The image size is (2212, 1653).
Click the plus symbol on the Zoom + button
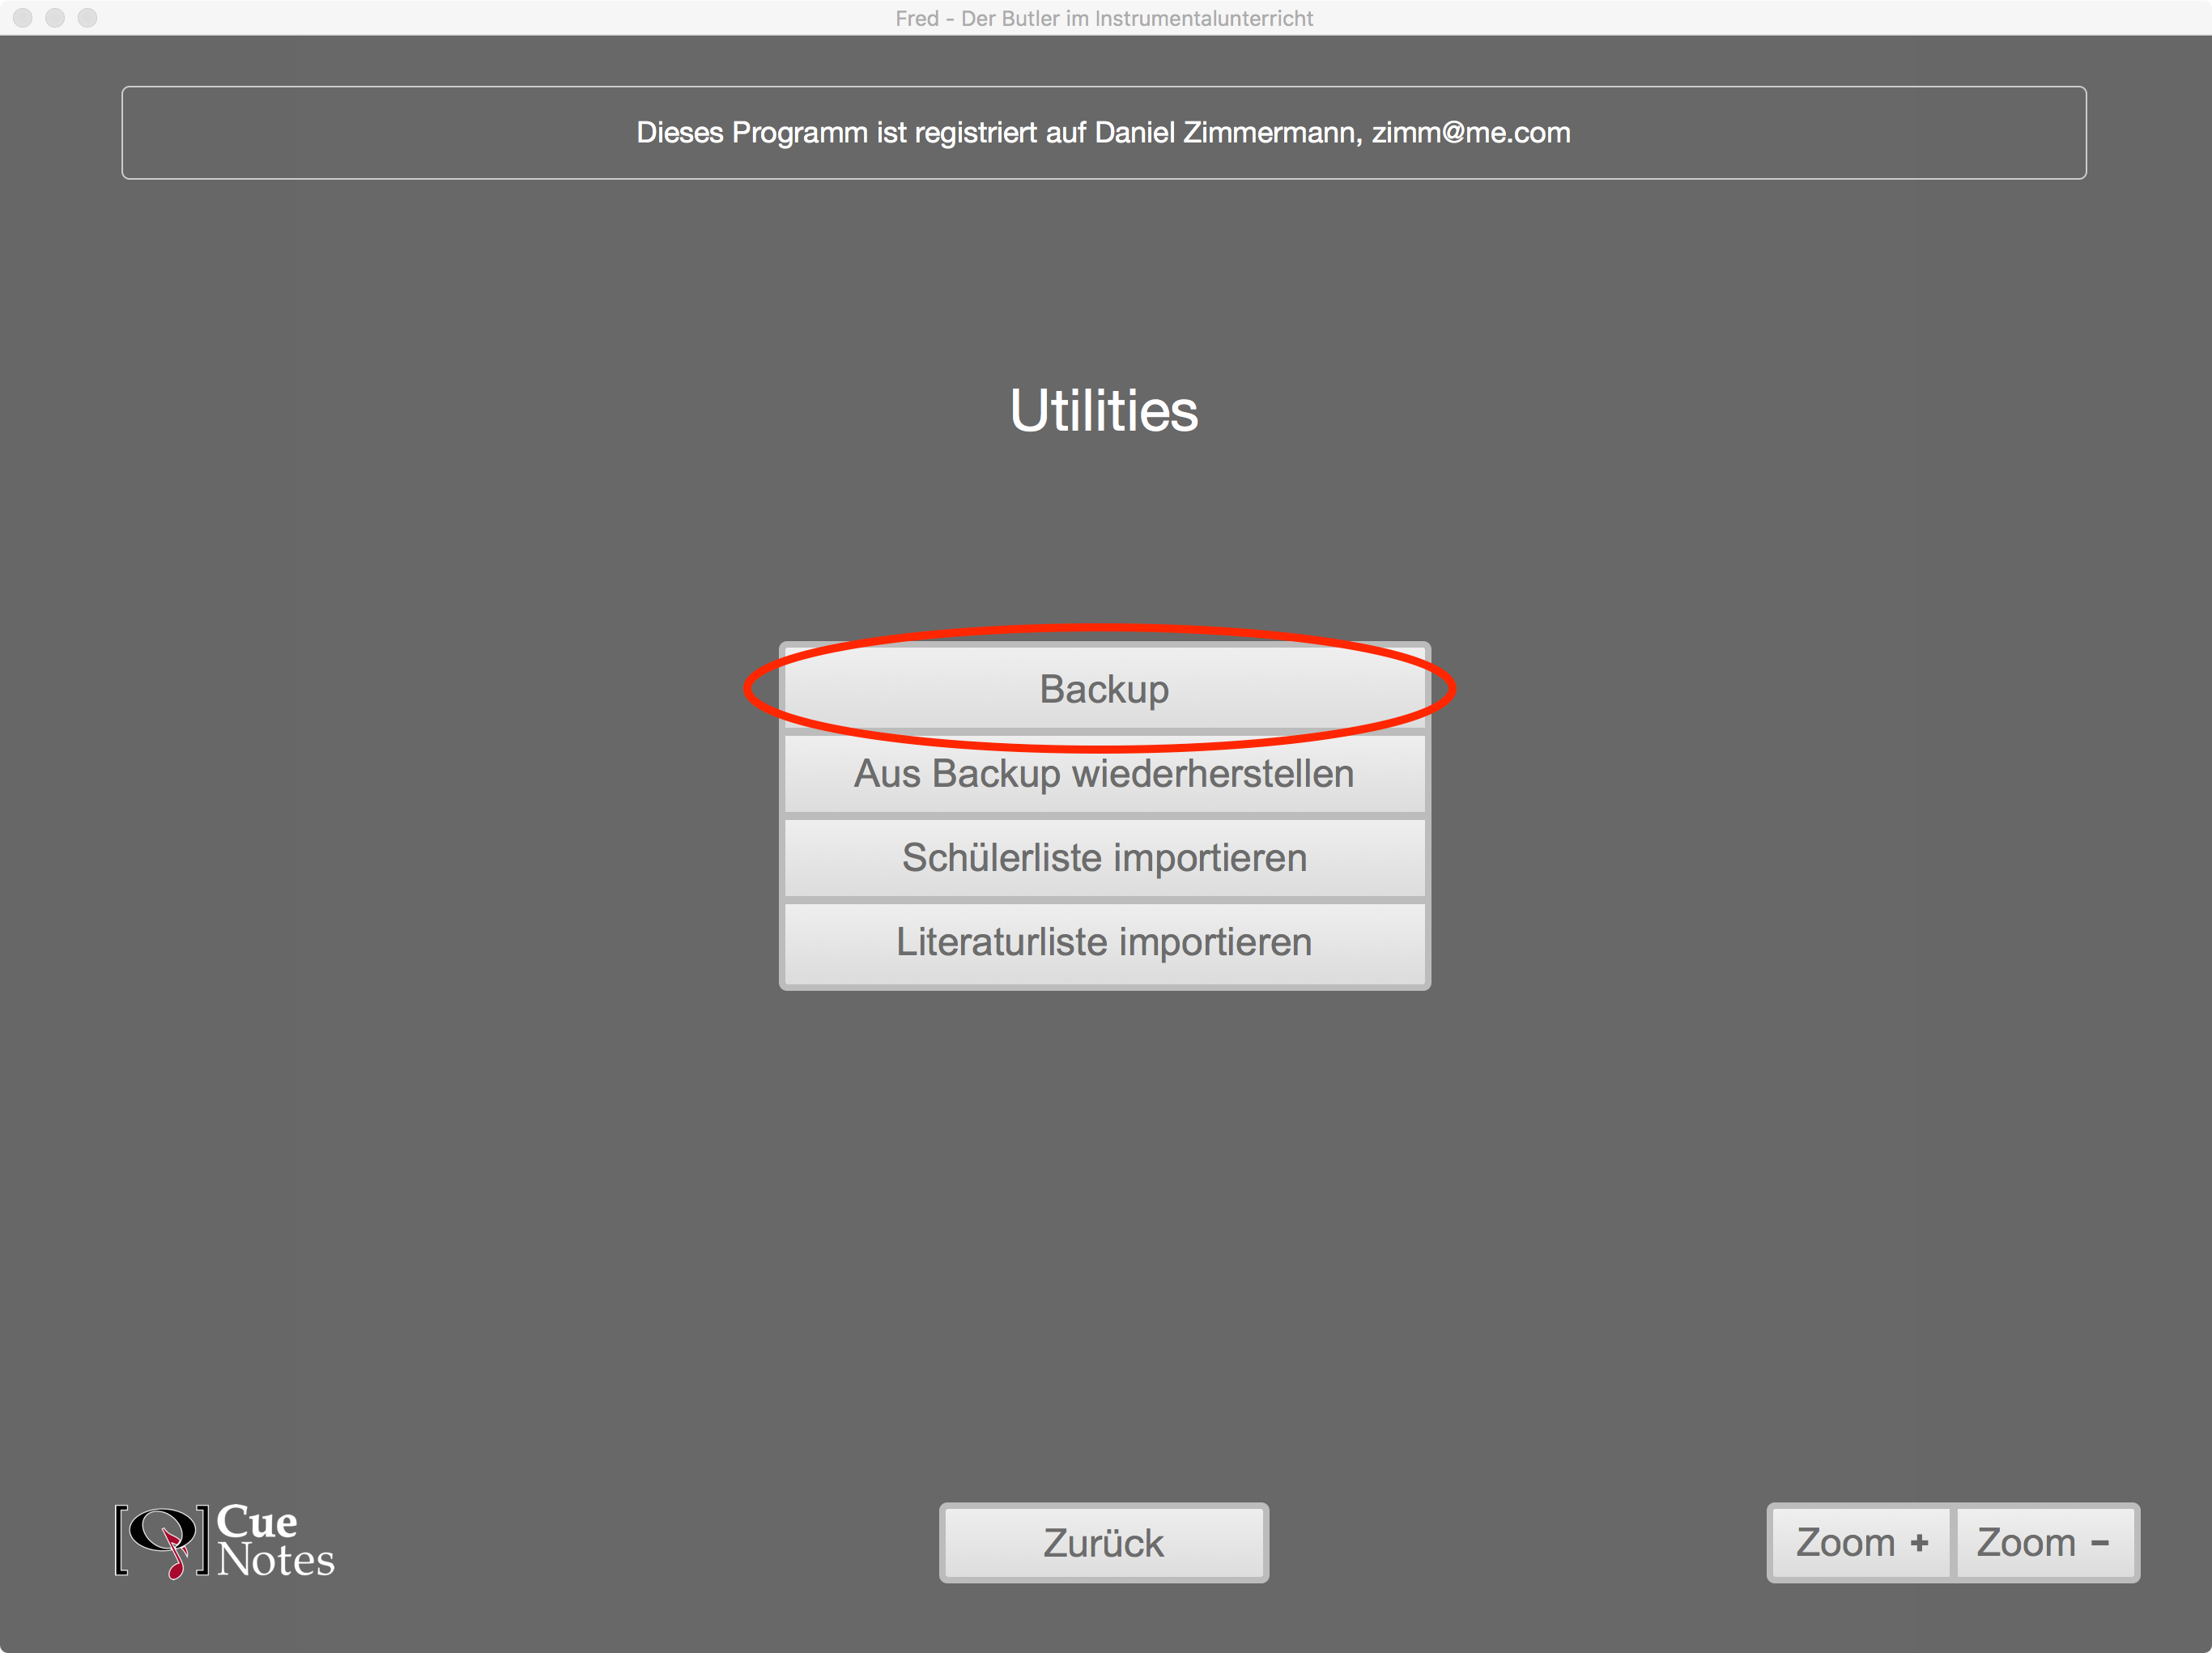(1918, 1543)
